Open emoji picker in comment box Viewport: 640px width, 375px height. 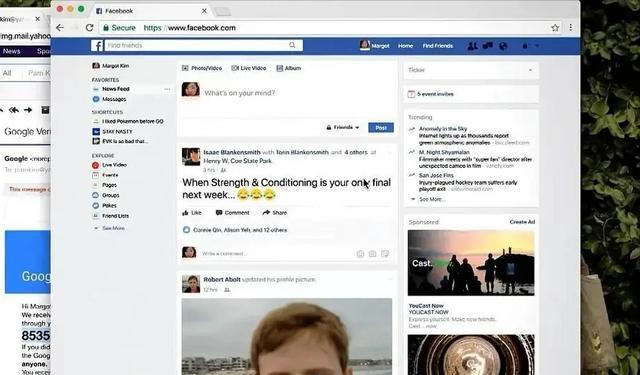pos(360,254)
